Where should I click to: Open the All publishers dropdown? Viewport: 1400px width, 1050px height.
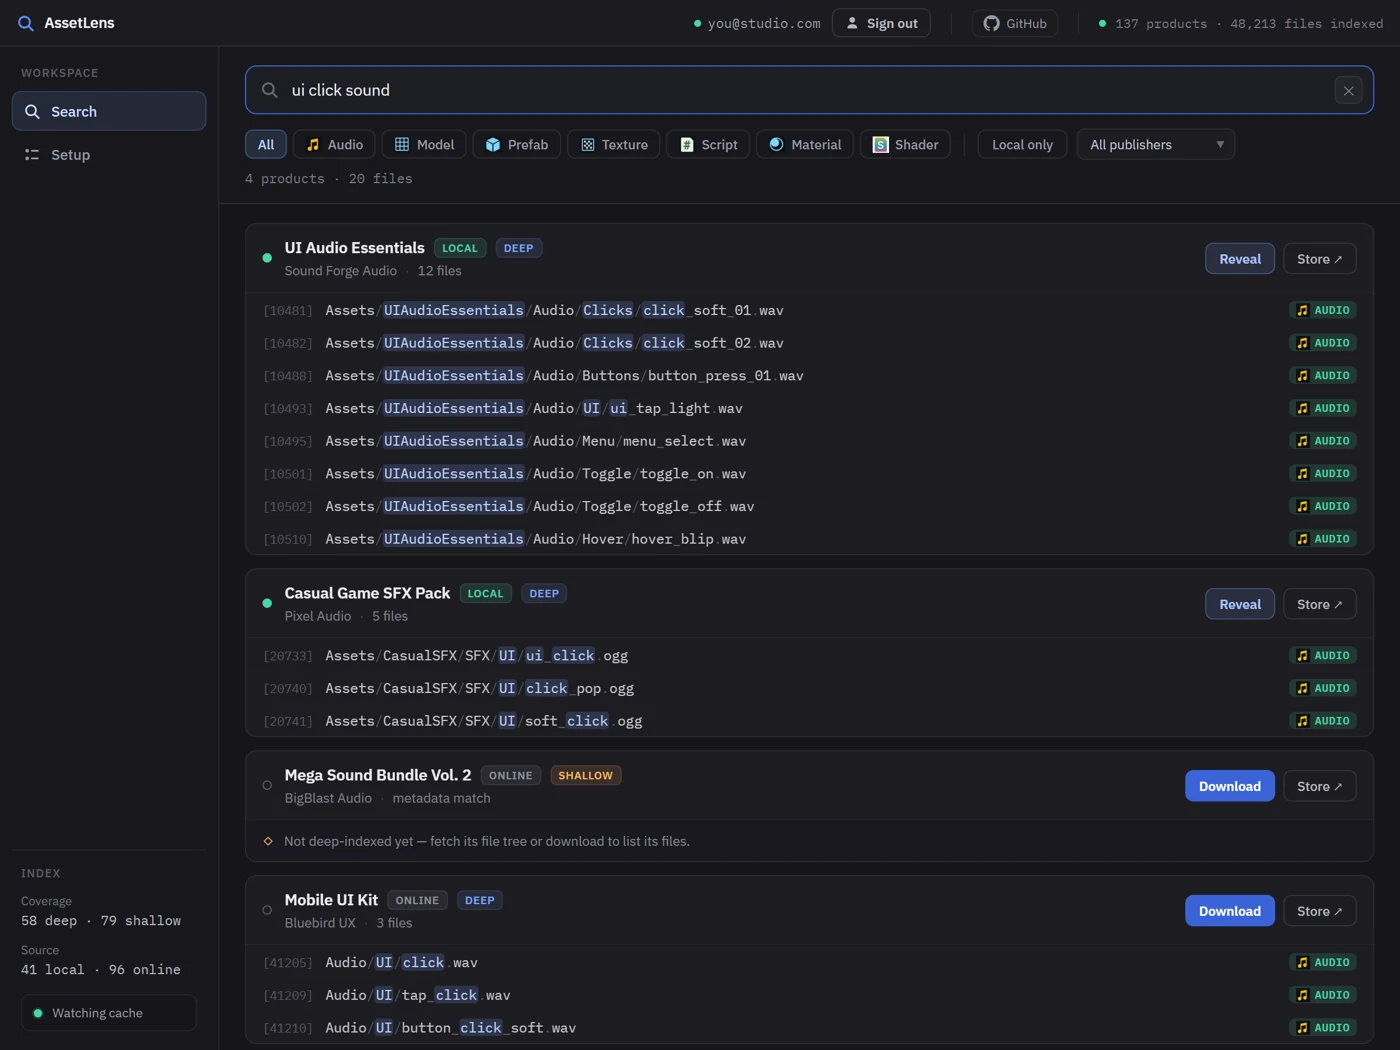pyautogui.click(x=1155, y=145)
